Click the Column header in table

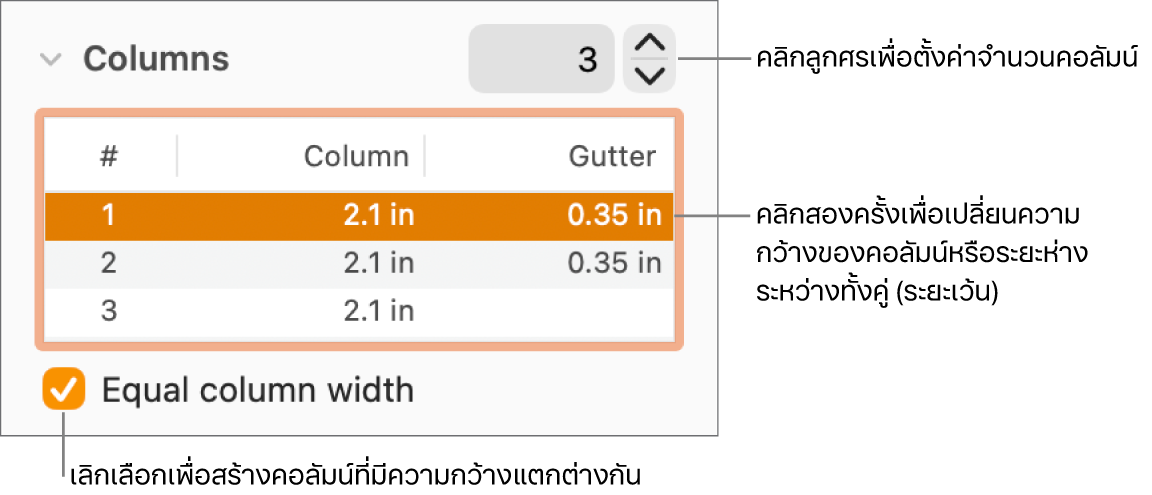[x=356, y=156]
